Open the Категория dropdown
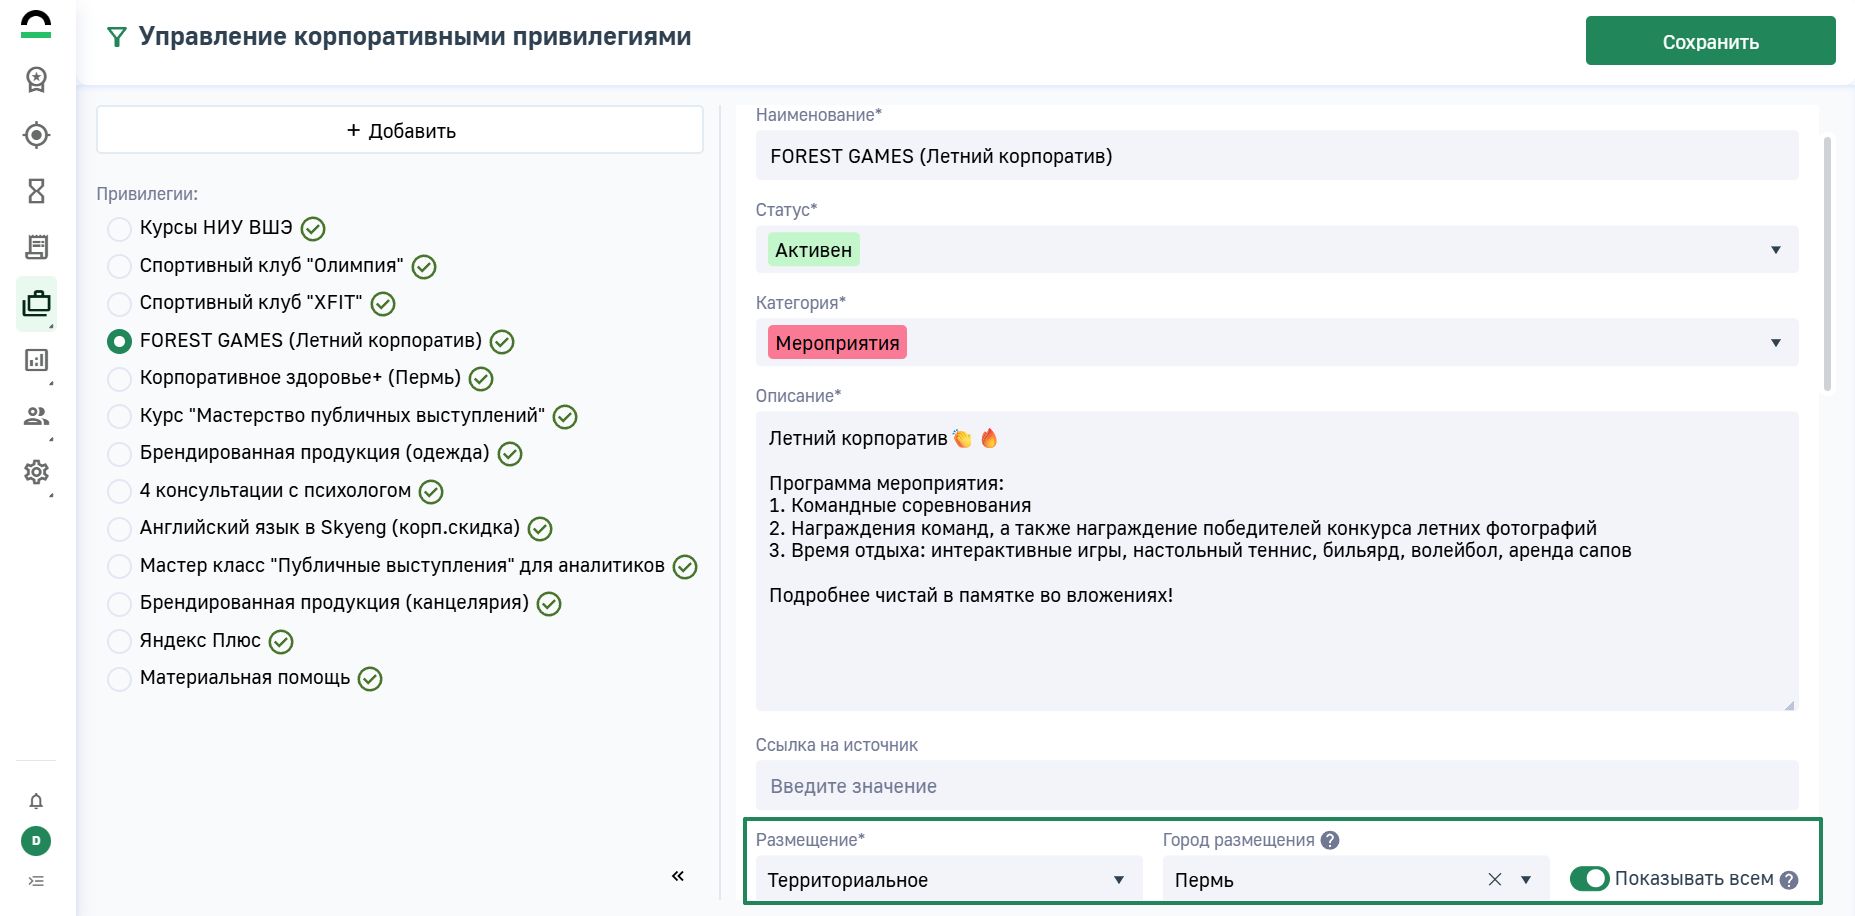This screenshot has width=1855, height=916. pos(1276,343)
